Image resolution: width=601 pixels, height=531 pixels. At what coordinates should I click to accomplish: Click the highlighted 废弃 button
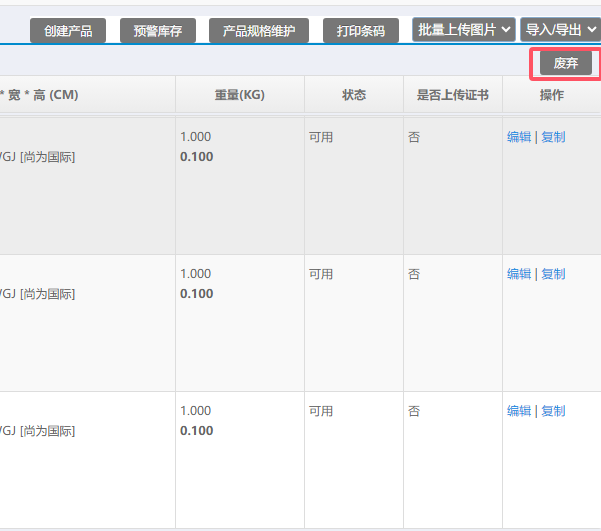pyautogui.click(x=566, y=63)
